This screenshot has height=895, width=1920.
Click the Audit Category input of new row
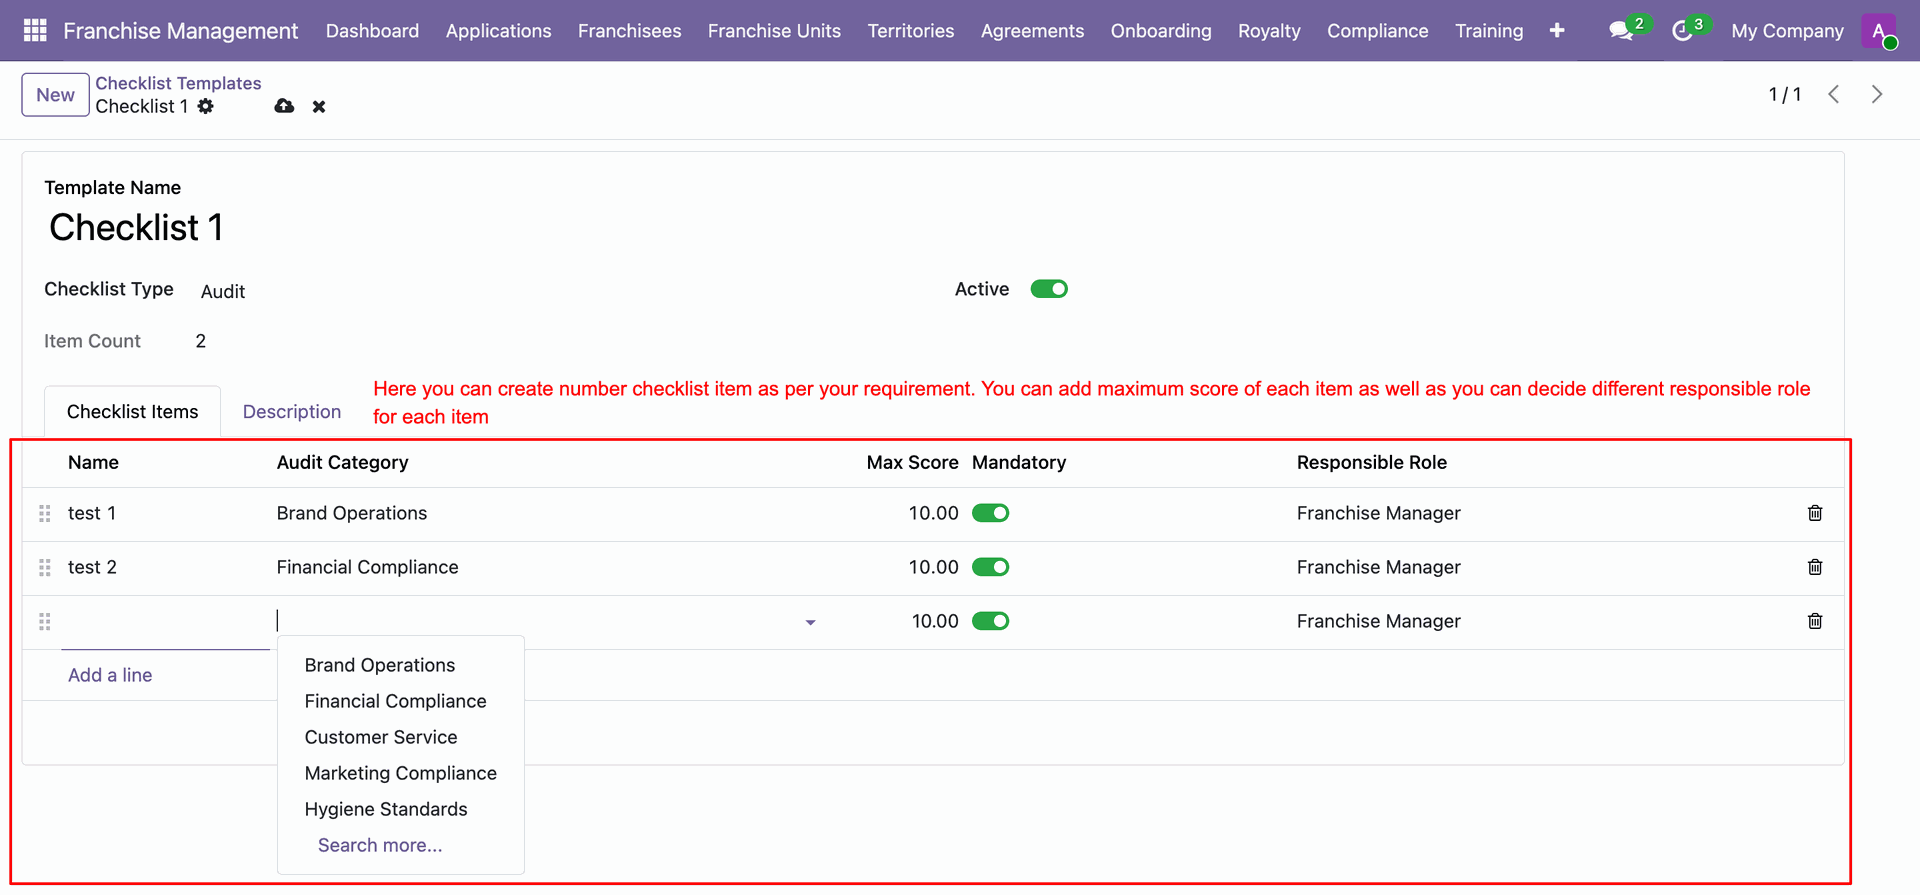[x=538, y=621]
